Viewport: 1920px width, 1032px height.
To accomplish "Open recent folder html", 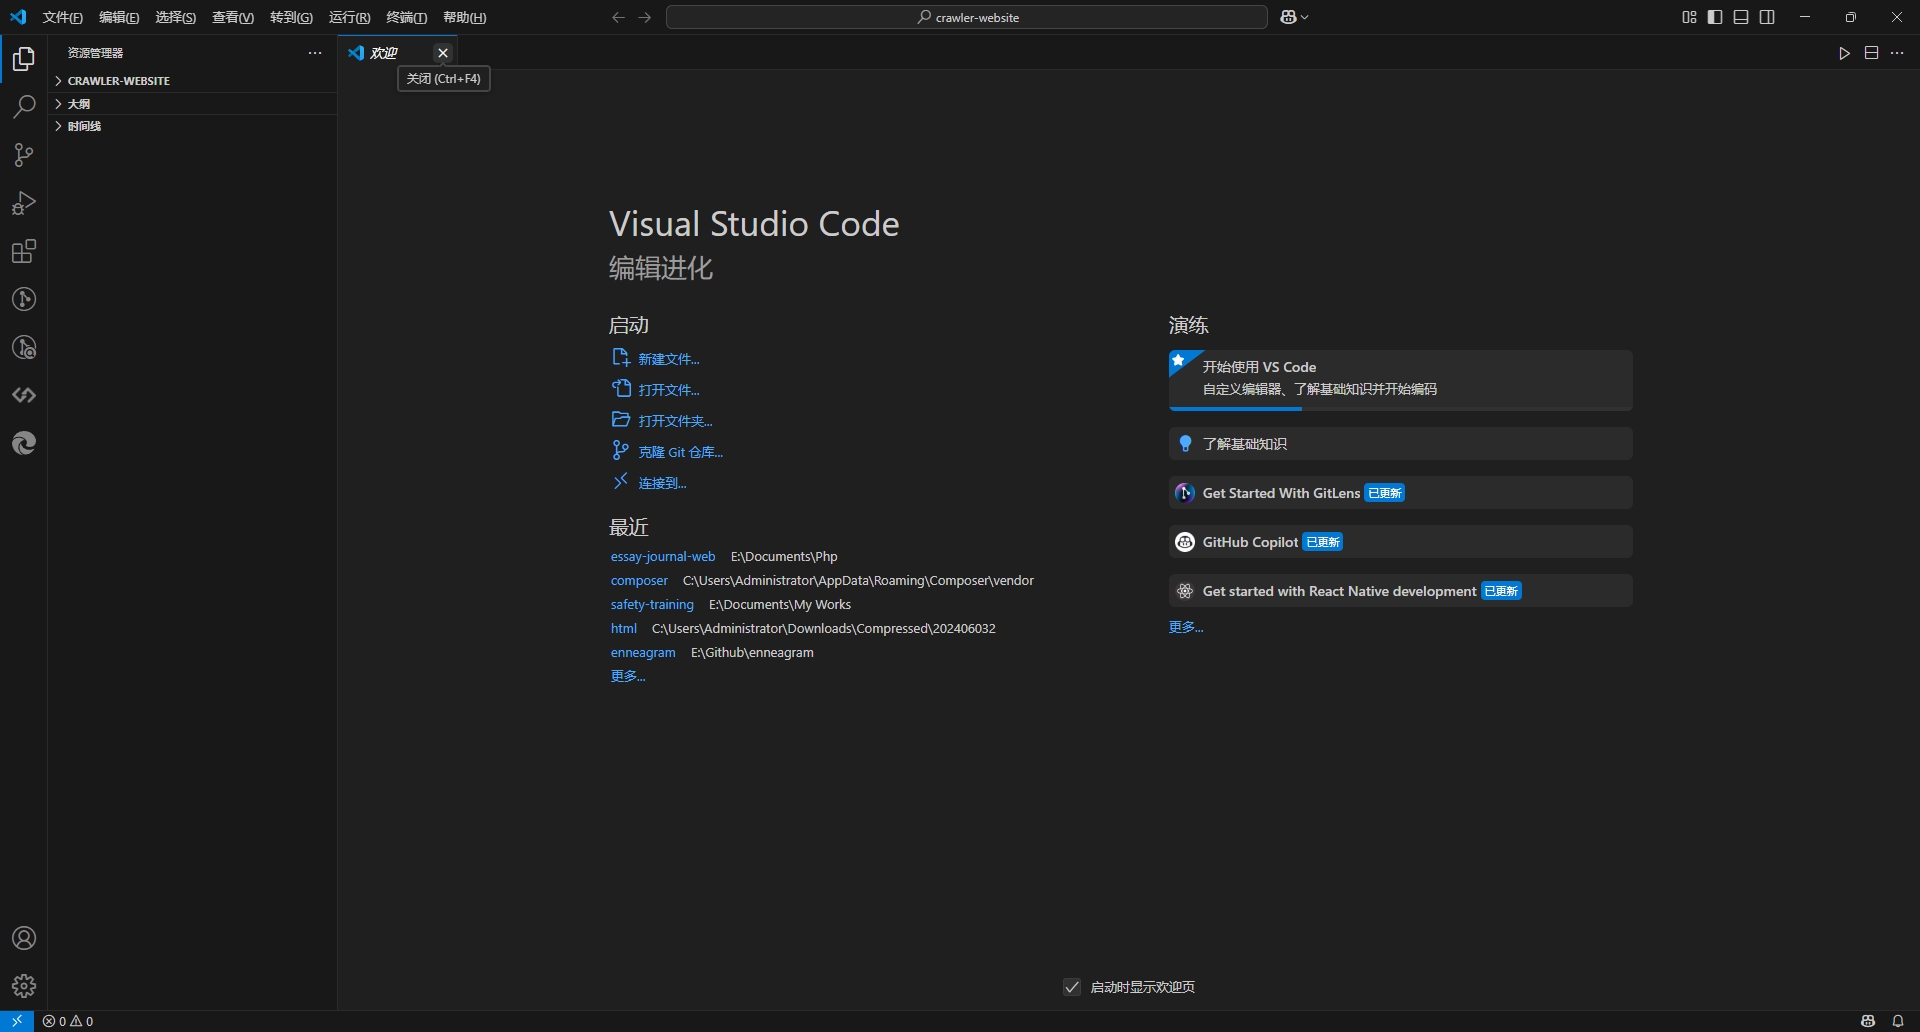I will click(624, 629).
